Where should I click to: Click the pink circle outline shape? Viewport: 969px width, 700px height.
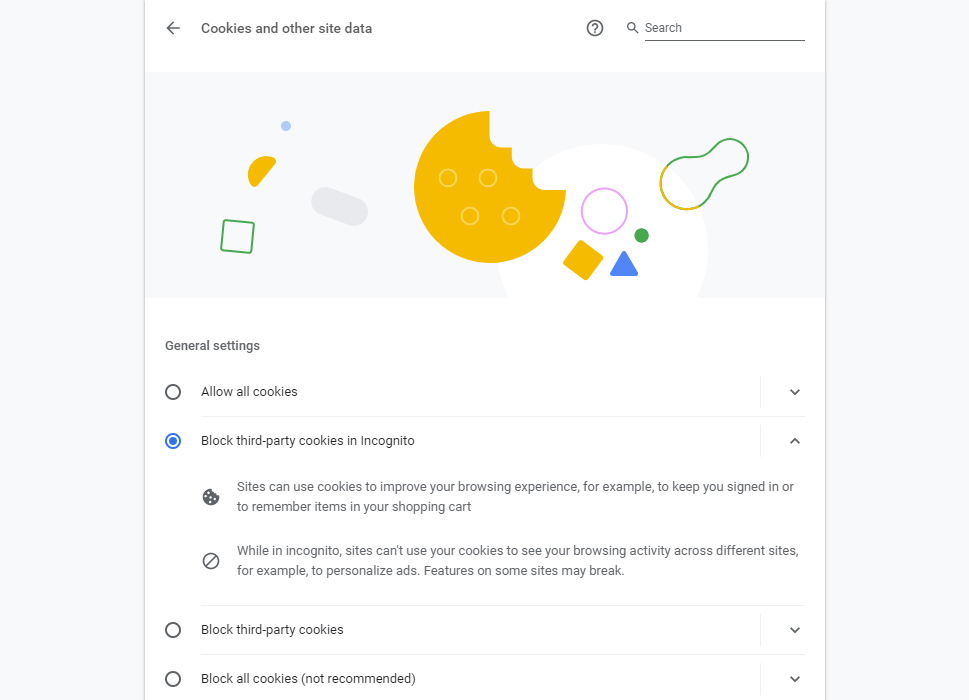(604, 211)
